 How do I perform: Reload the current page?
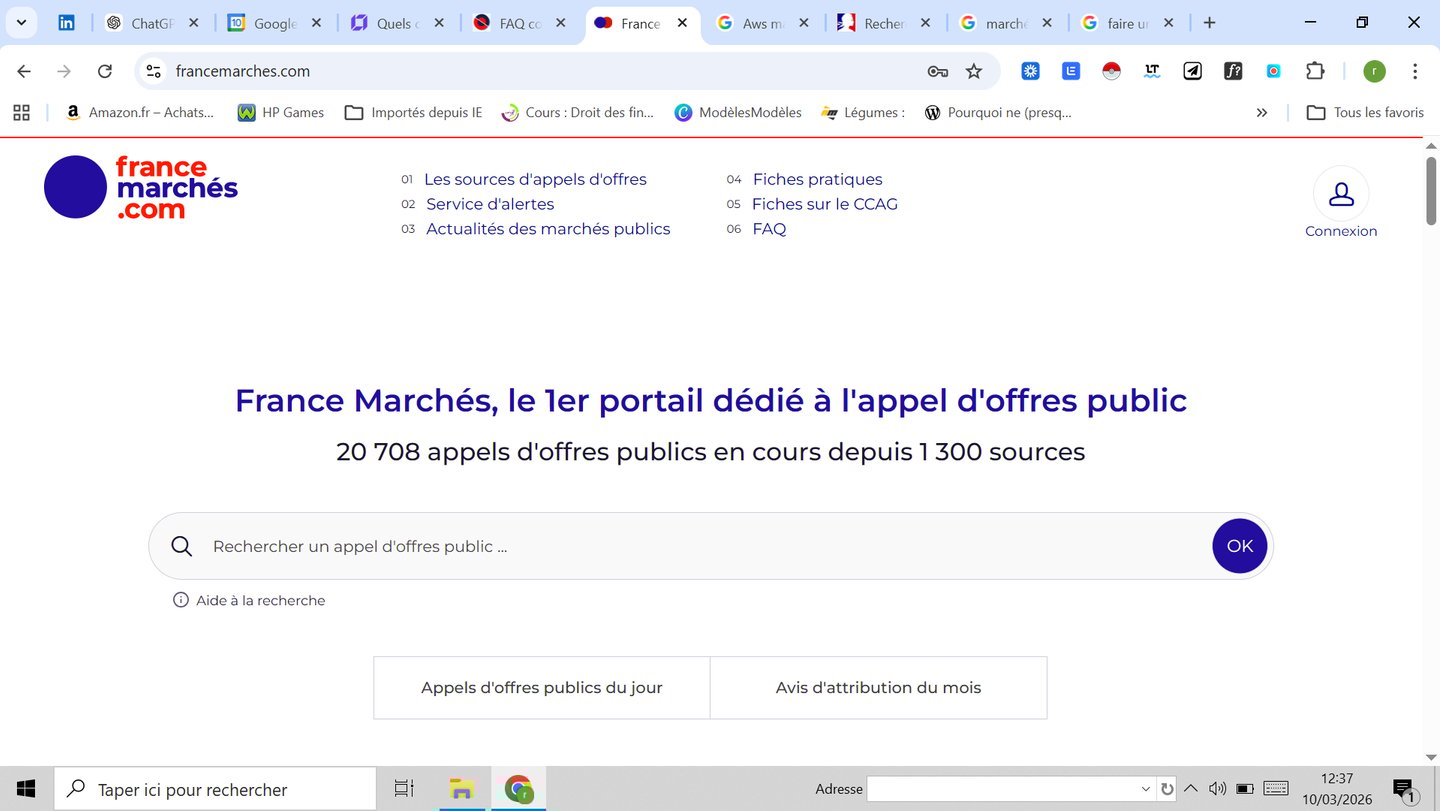pyautogui.click(x=104, y=71)
